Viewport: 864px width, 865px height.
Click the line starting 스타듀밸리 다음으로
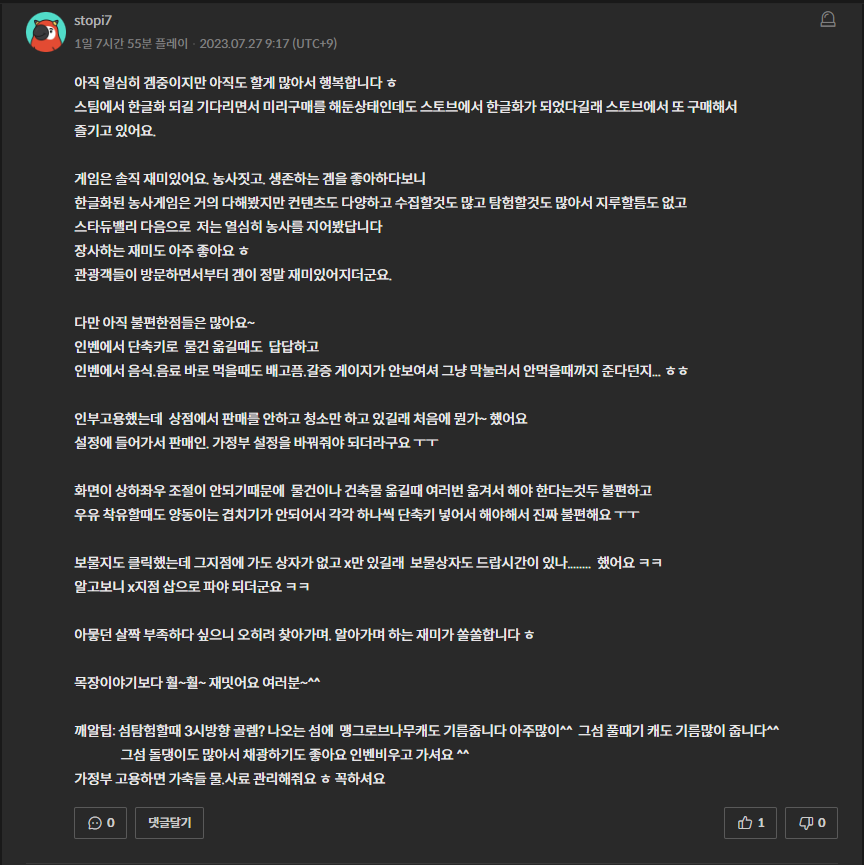tap(228, 227)
